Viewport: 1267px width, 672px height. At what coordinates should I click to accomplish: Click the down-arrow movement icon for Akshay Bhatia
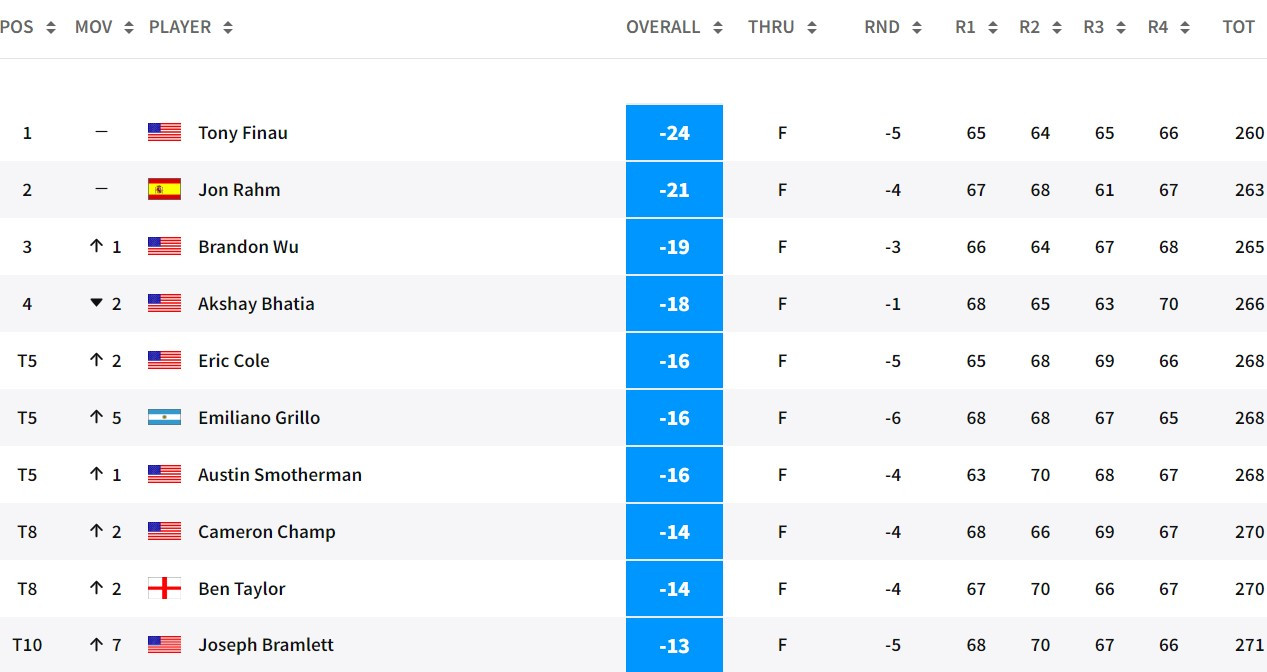[96, 303]
